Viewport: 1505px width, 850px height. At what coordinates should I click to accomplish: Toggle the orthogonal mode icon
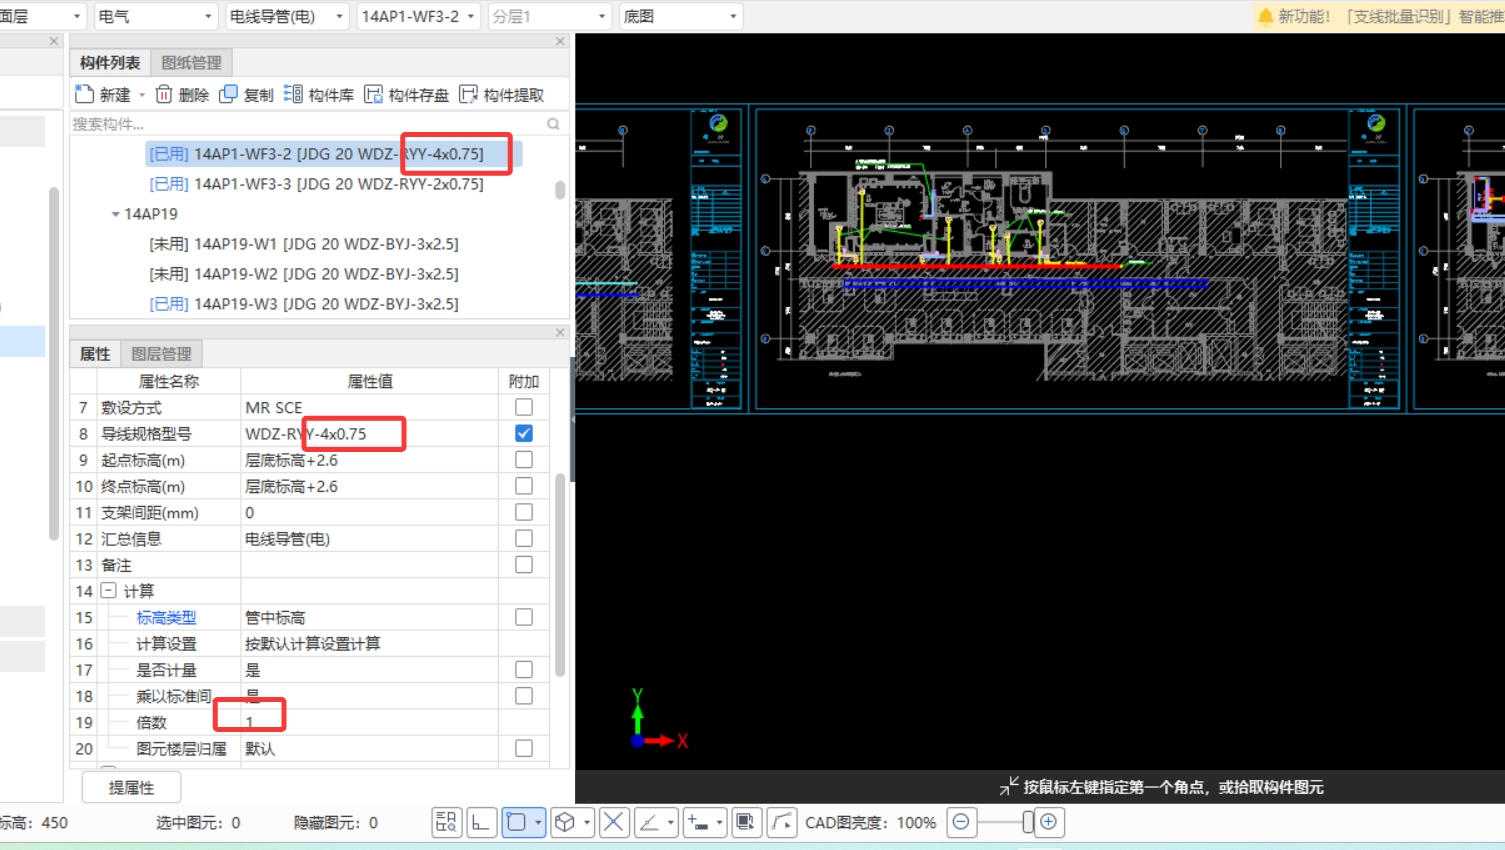coord(482,822)
